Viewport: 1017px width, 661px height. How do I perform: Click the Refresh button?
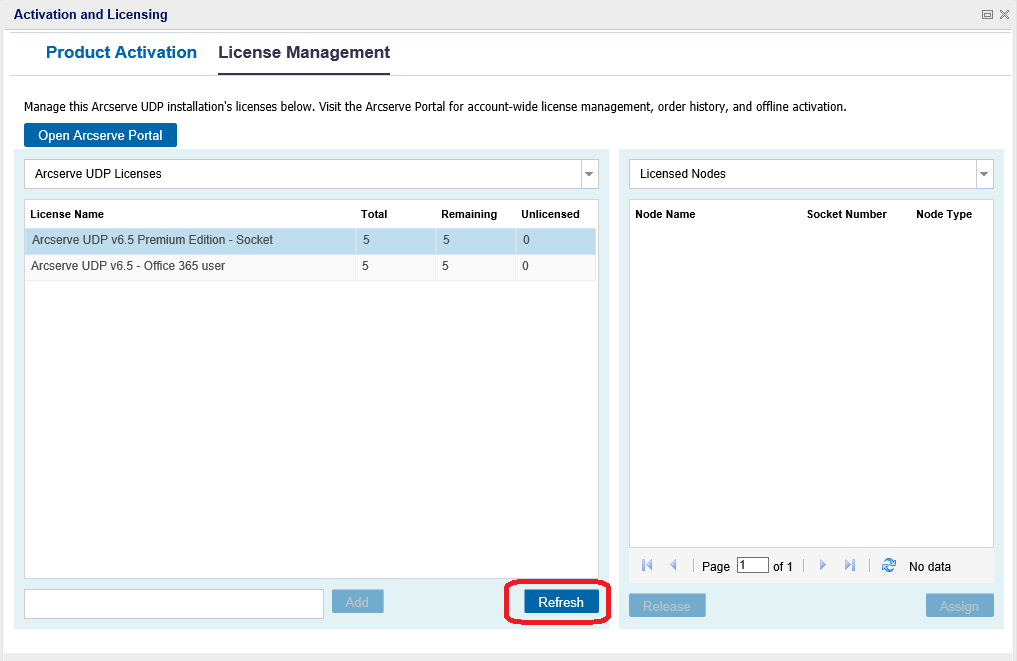pos(561,602)
